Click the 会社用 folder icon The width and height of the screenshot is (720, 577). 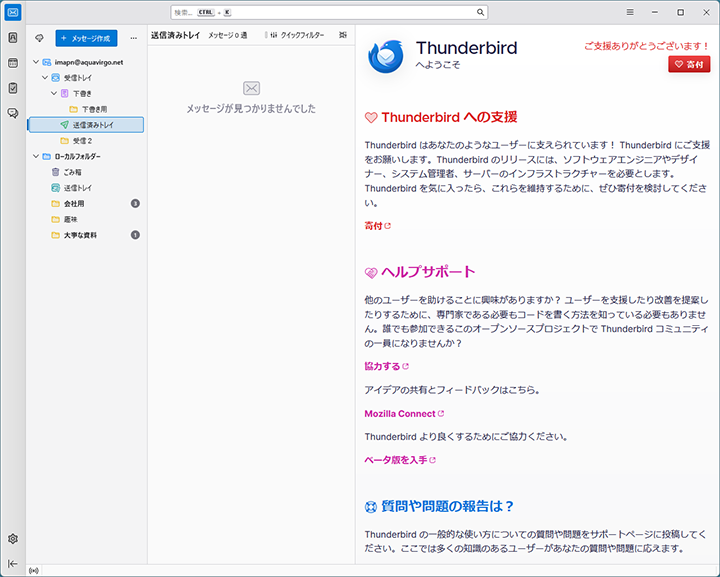(x=56, y=203)
